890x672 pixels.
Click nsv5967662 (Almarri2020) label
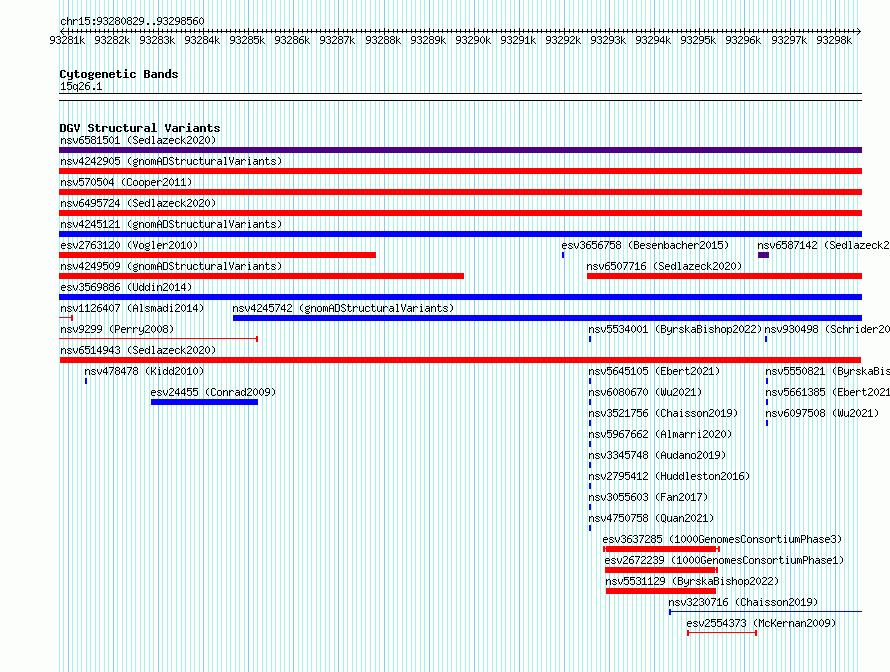pos(660,434)
